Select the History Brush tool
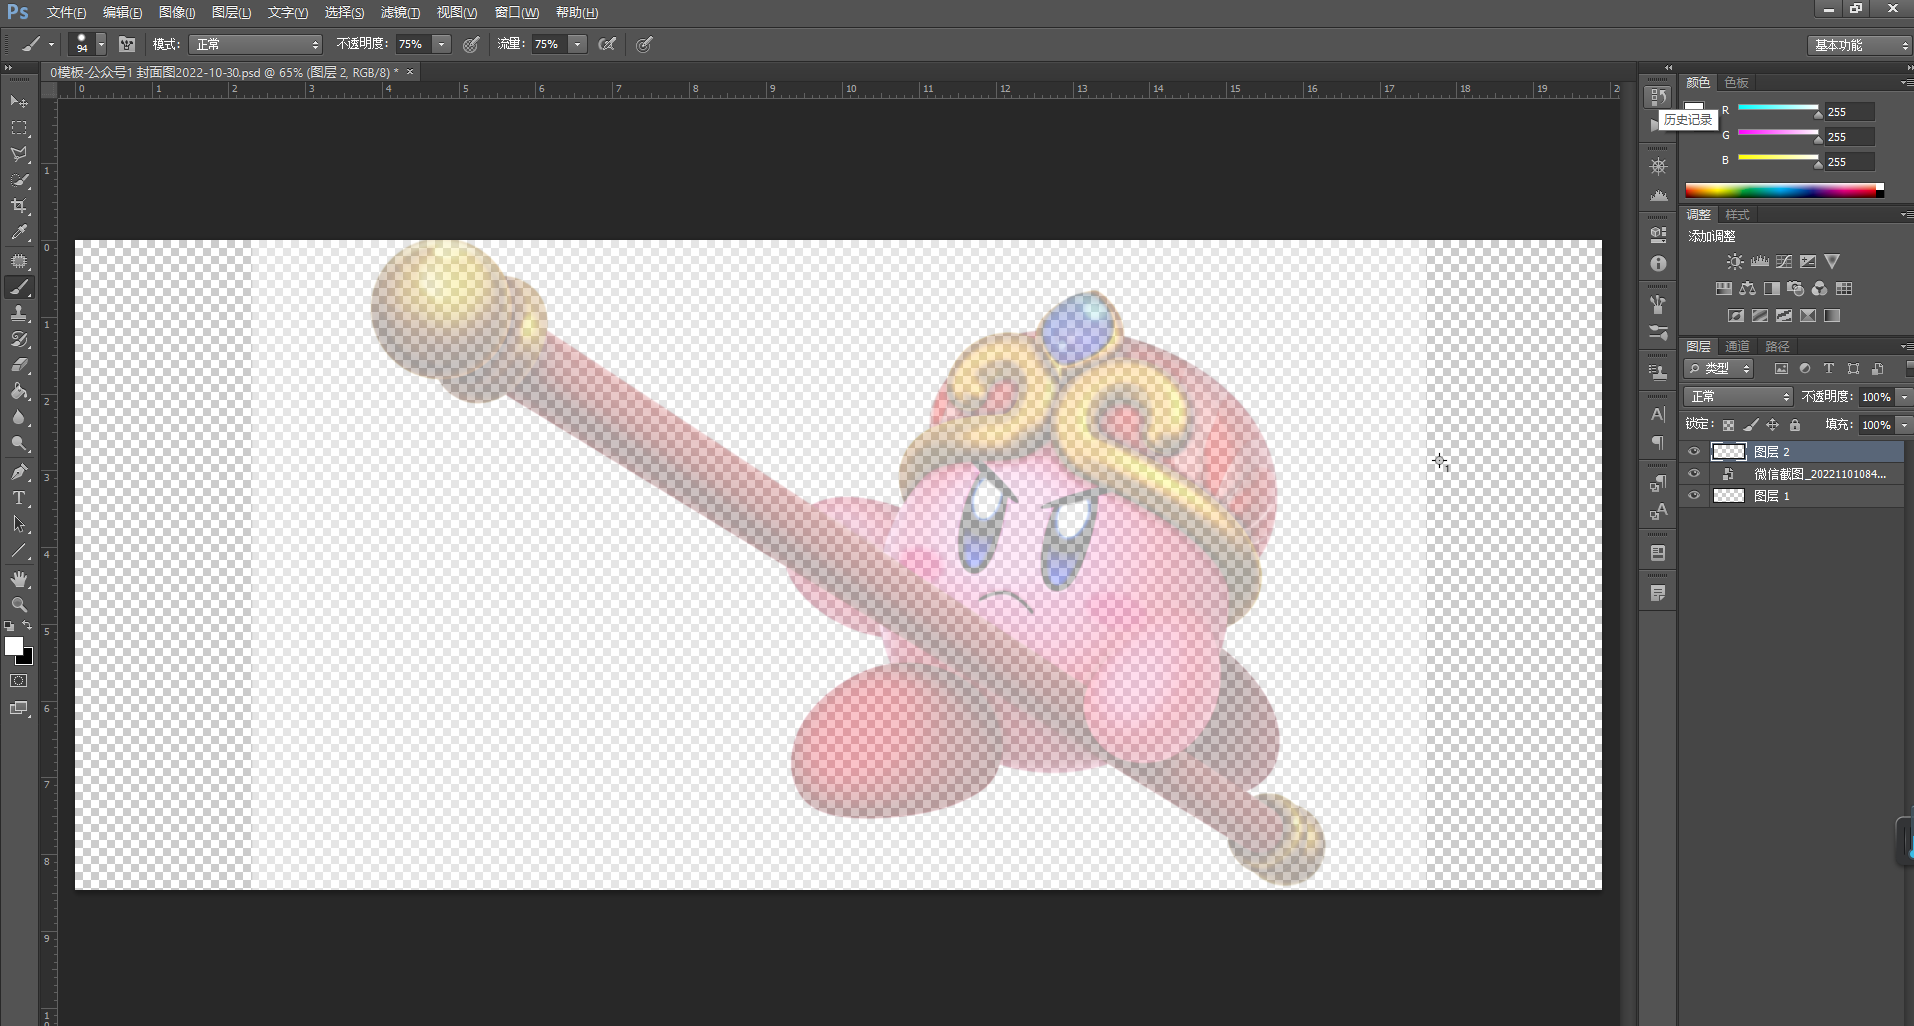Screen dimensions: 1914x1026 19,339
